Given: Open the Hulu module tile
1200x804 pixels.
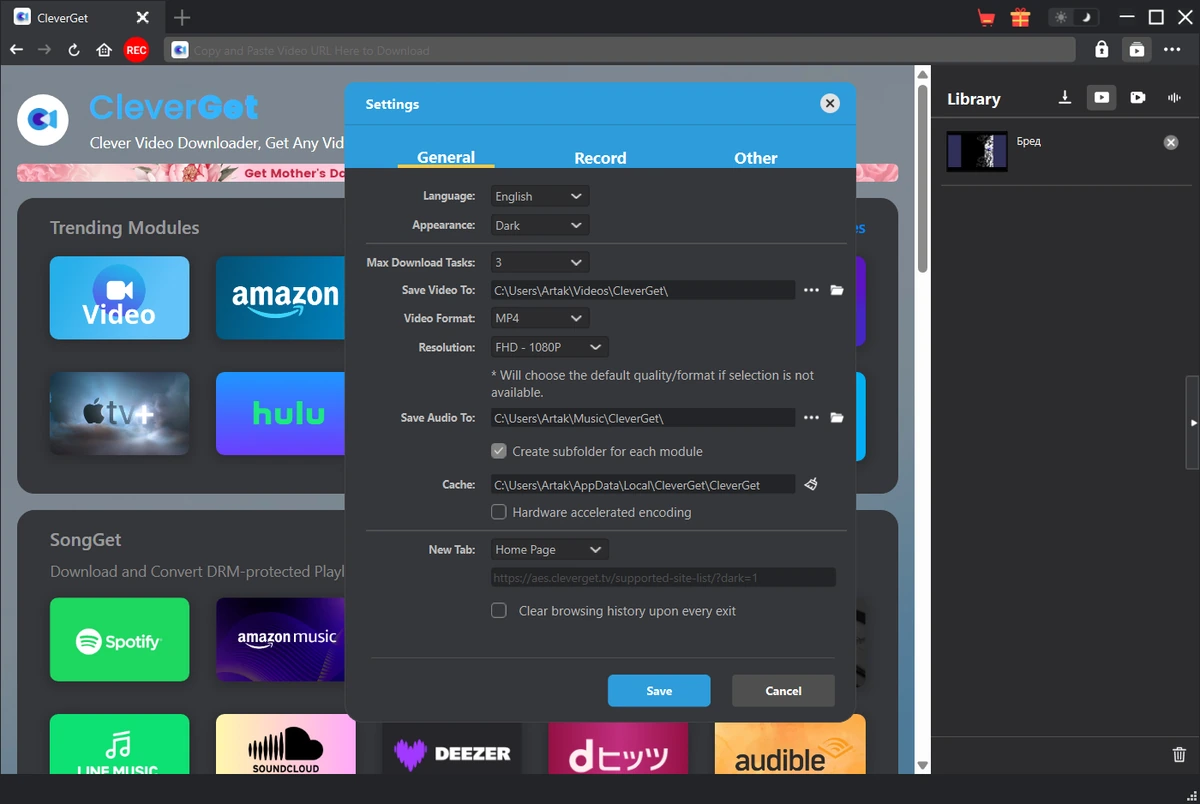Looking at the screenshot, I should [x=280, y=414].
